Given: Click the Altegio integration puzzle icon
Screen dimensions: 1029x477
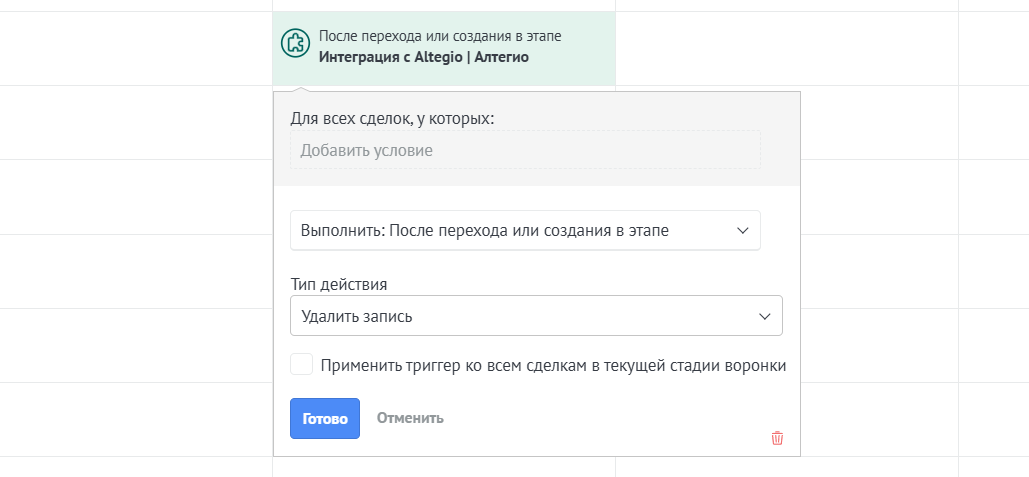Looking at the screenshot, I should 295,43.
